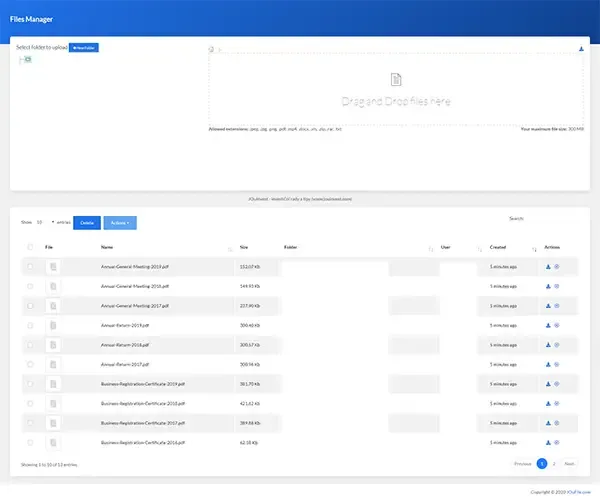The image size is (600, 500).
Task: Check the box for Business-Registration-Certificate-2016.pdf
Action: coord(30,442)
